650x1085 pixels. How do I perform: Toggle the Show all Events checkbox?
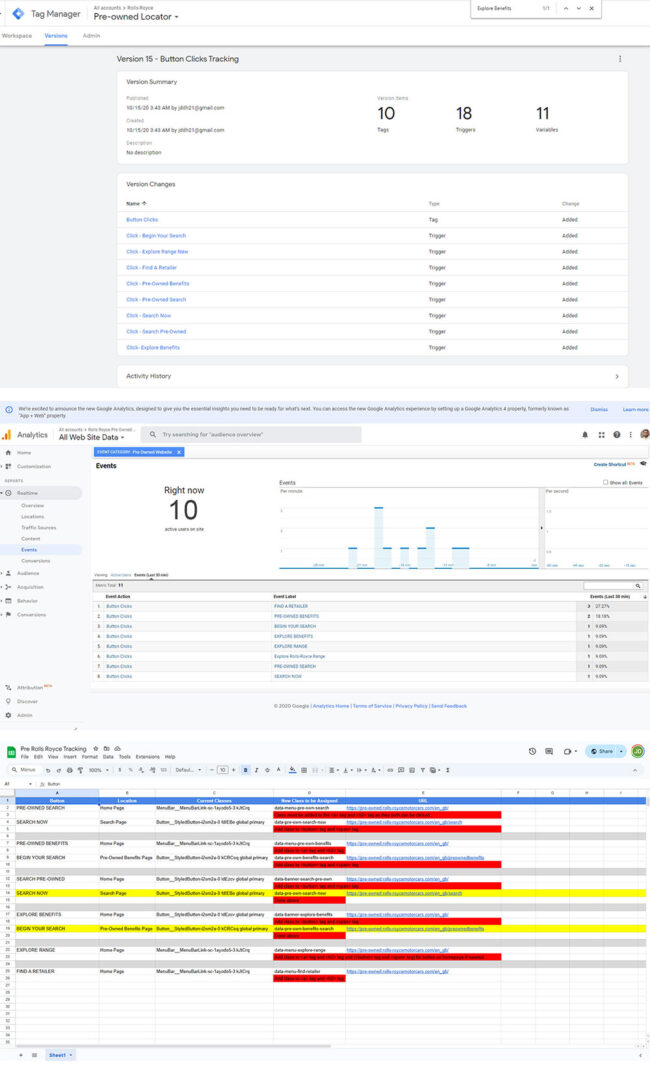(605, 482)
